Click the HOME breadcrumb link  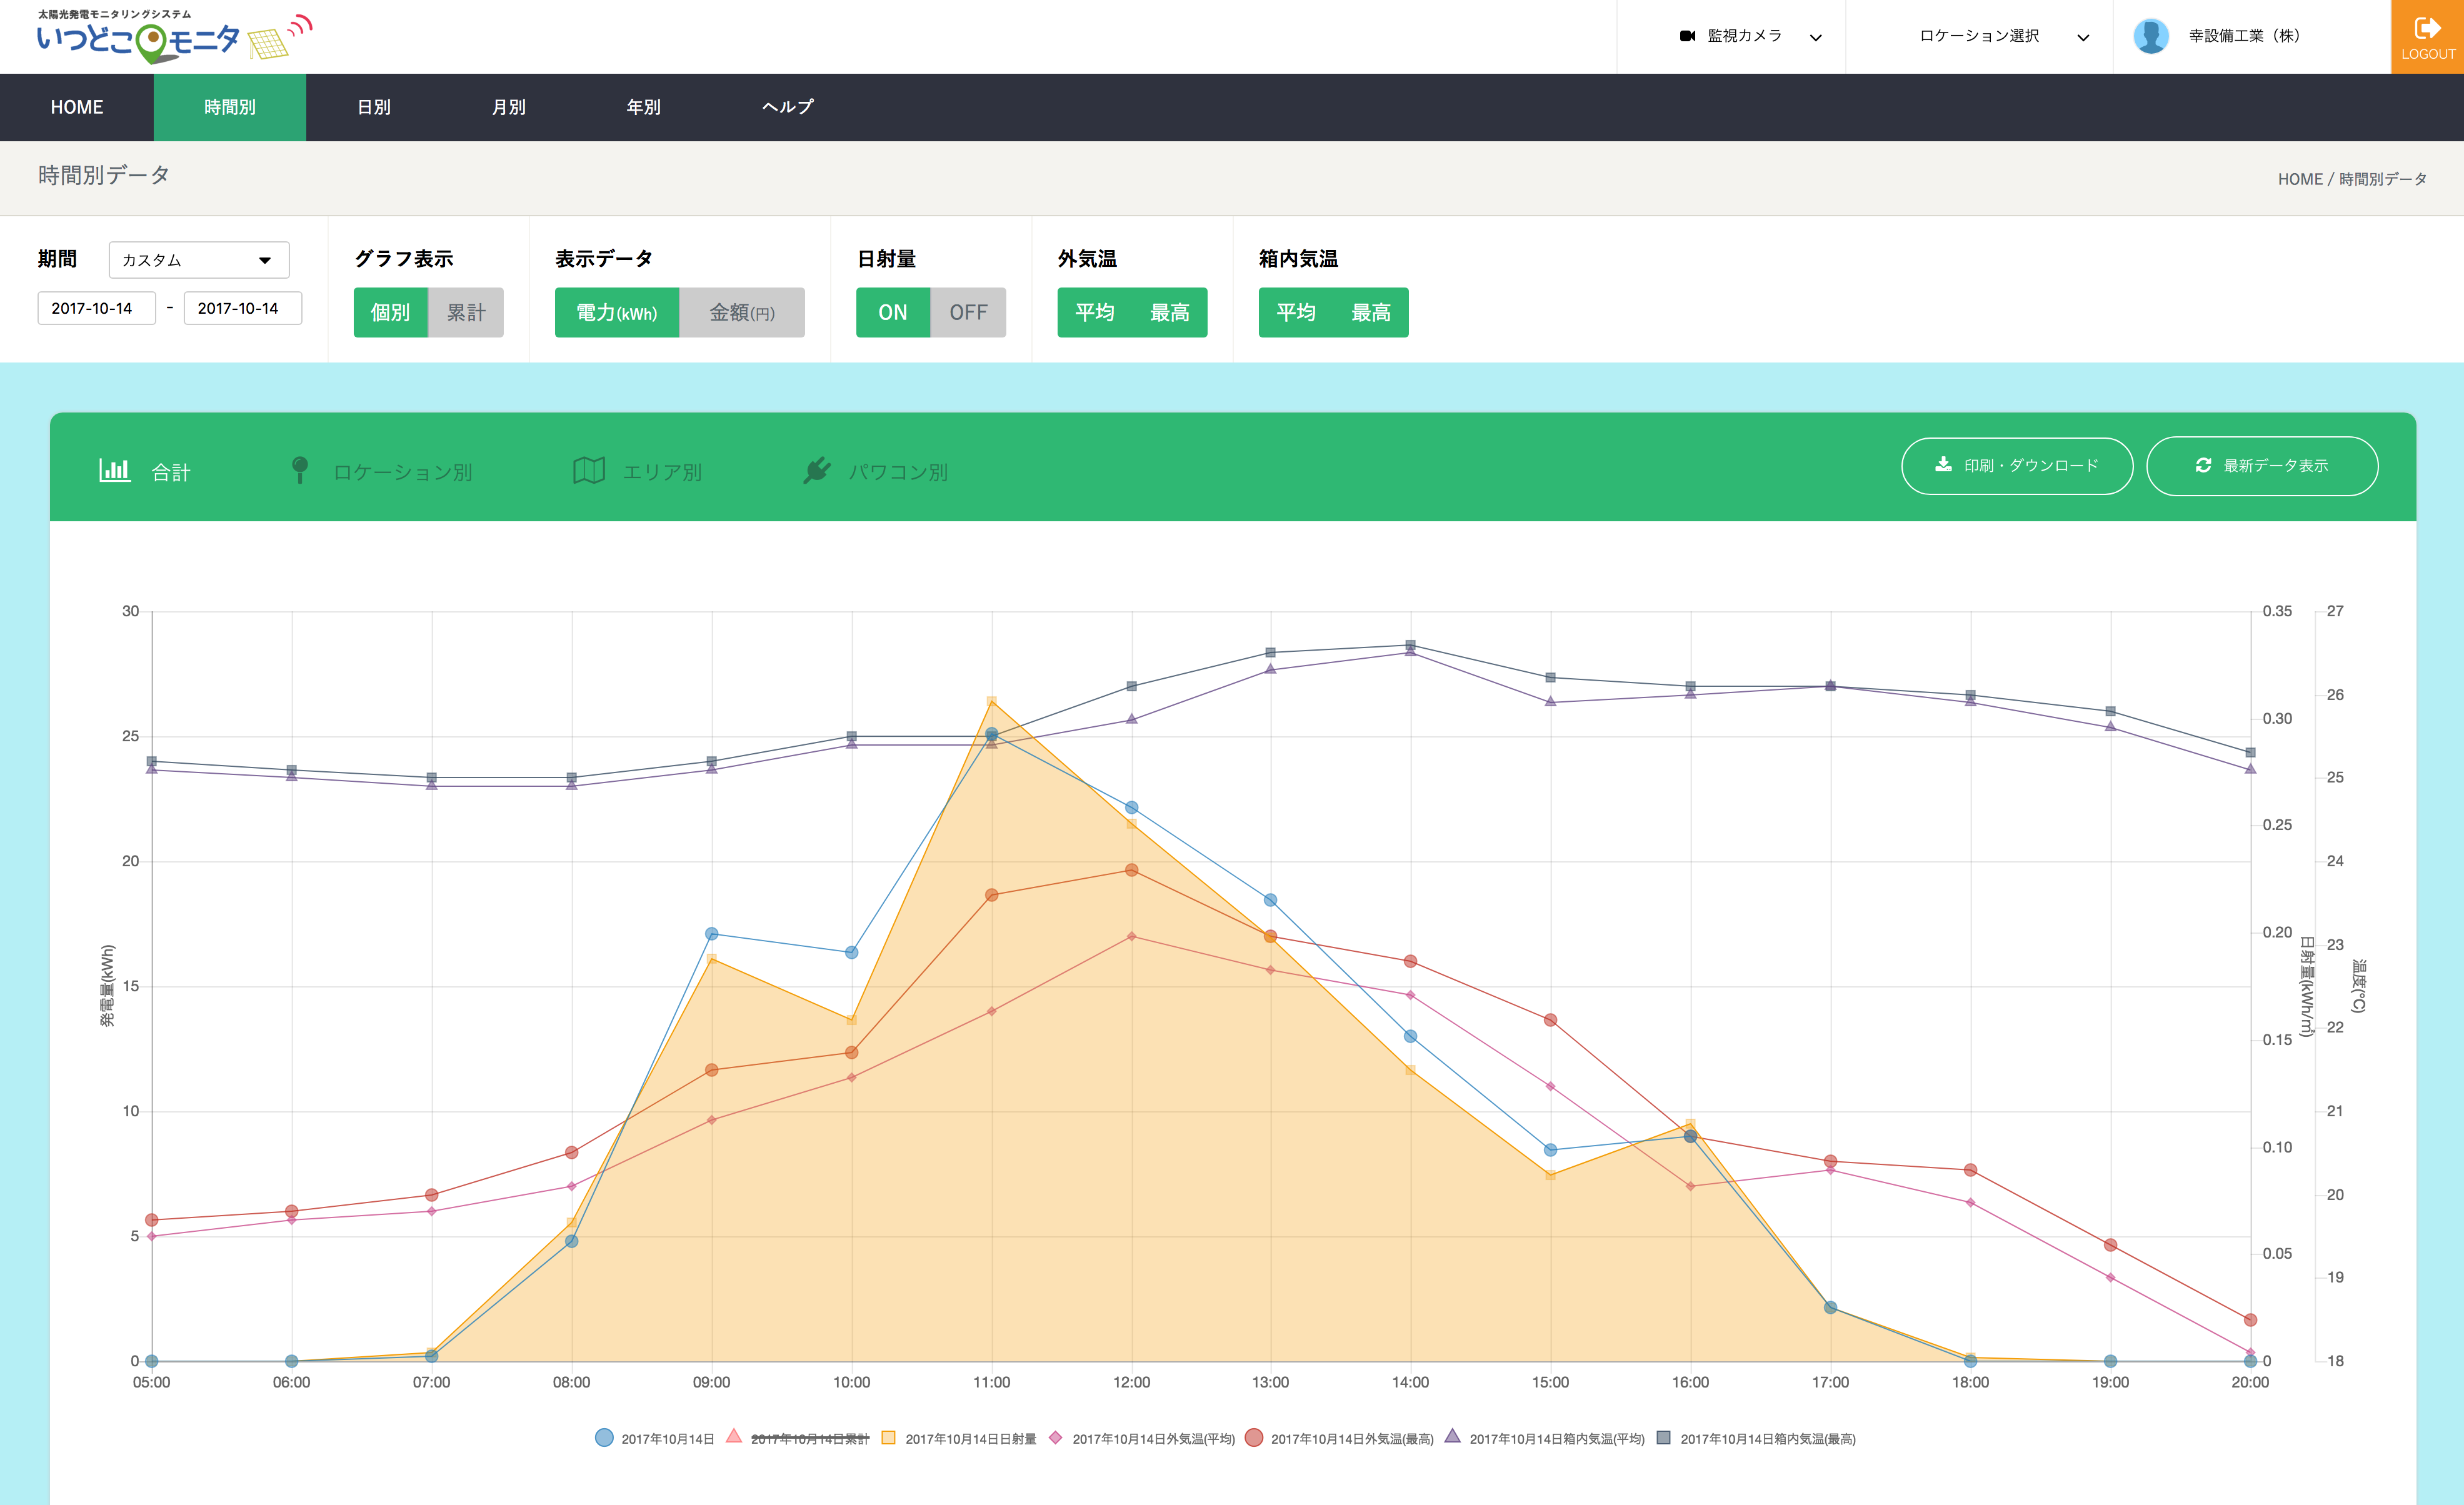[2300, 179]
